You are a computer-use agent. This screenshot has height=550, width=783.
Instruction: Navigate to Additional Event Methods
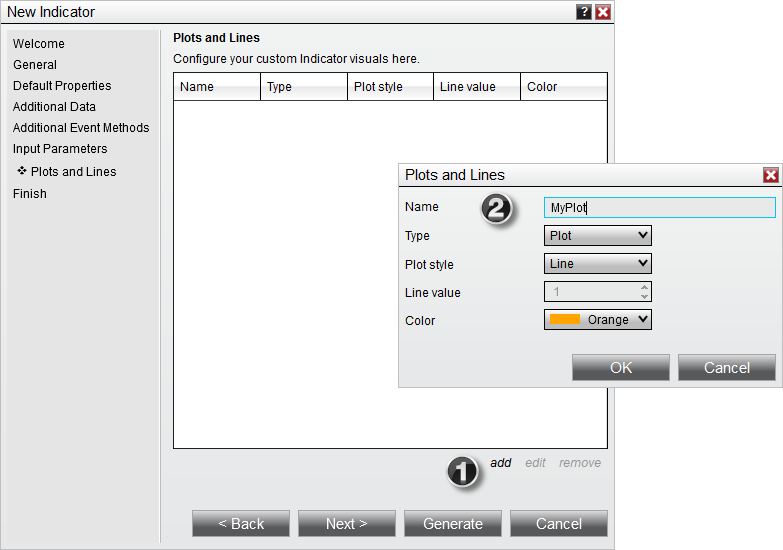point(81,128)
